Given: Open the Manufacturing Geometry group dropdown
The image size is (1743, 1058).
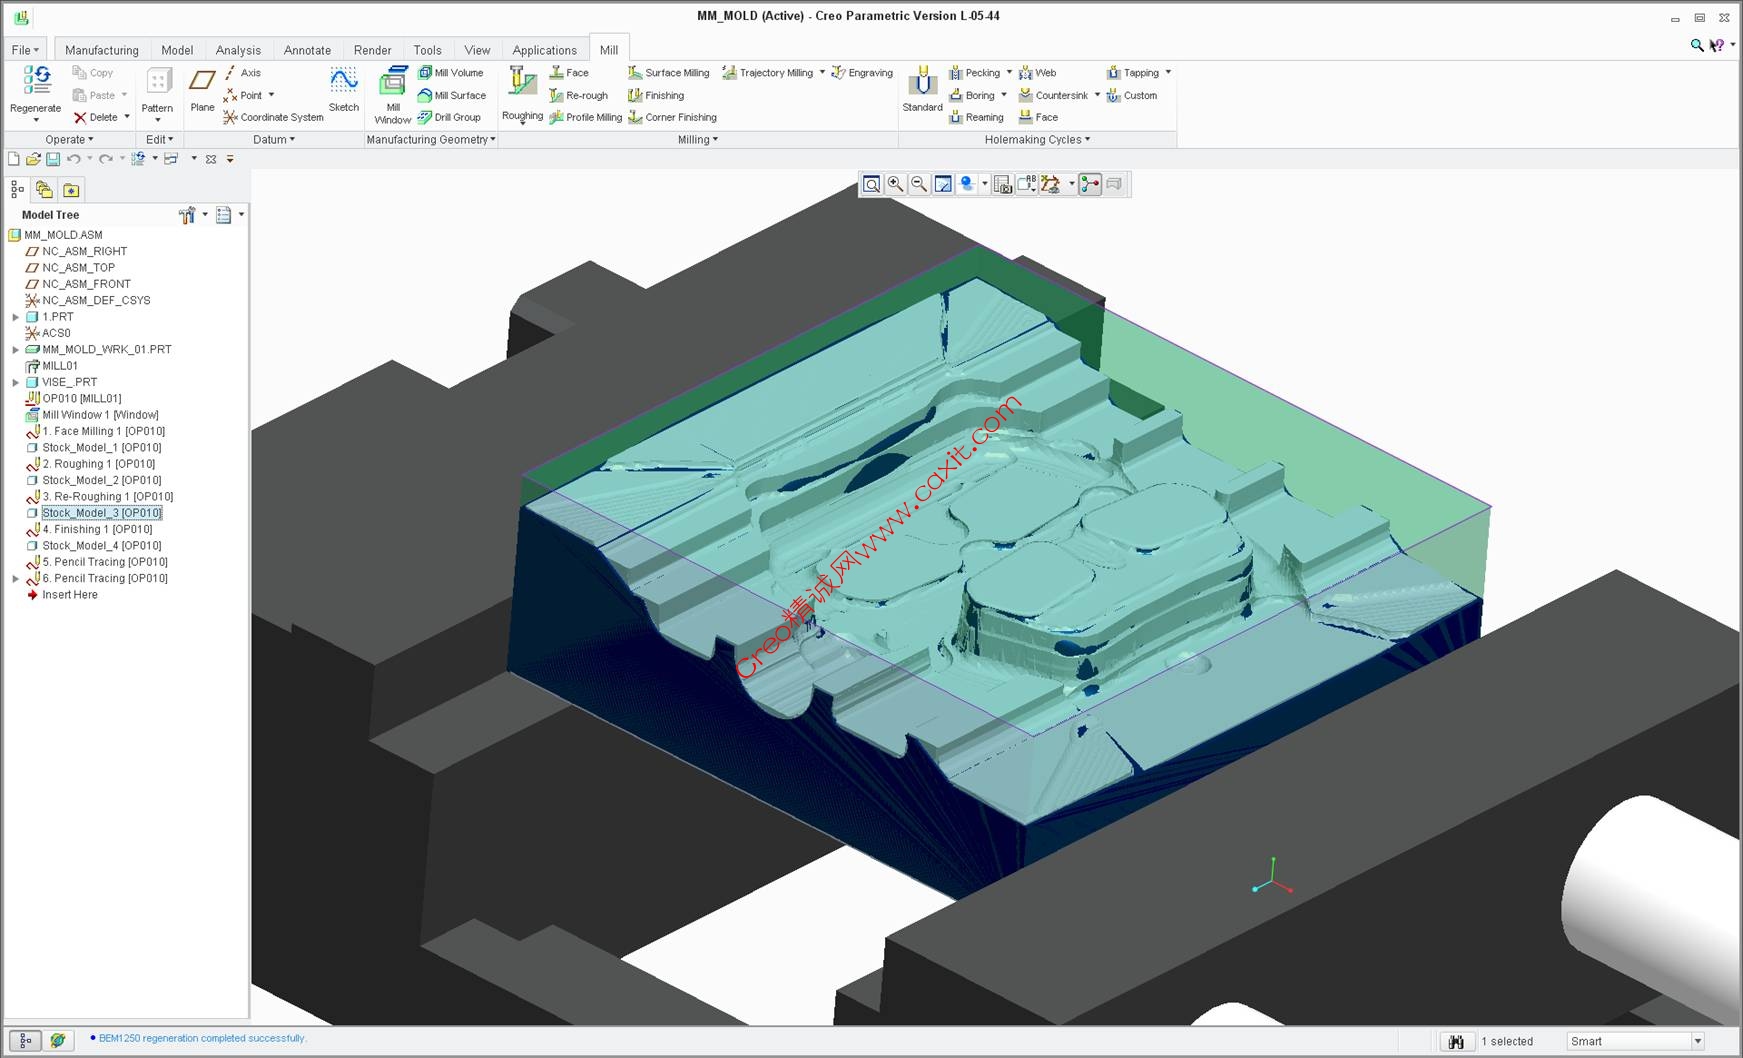Looking at the screenshot, I should click(431, 140).
